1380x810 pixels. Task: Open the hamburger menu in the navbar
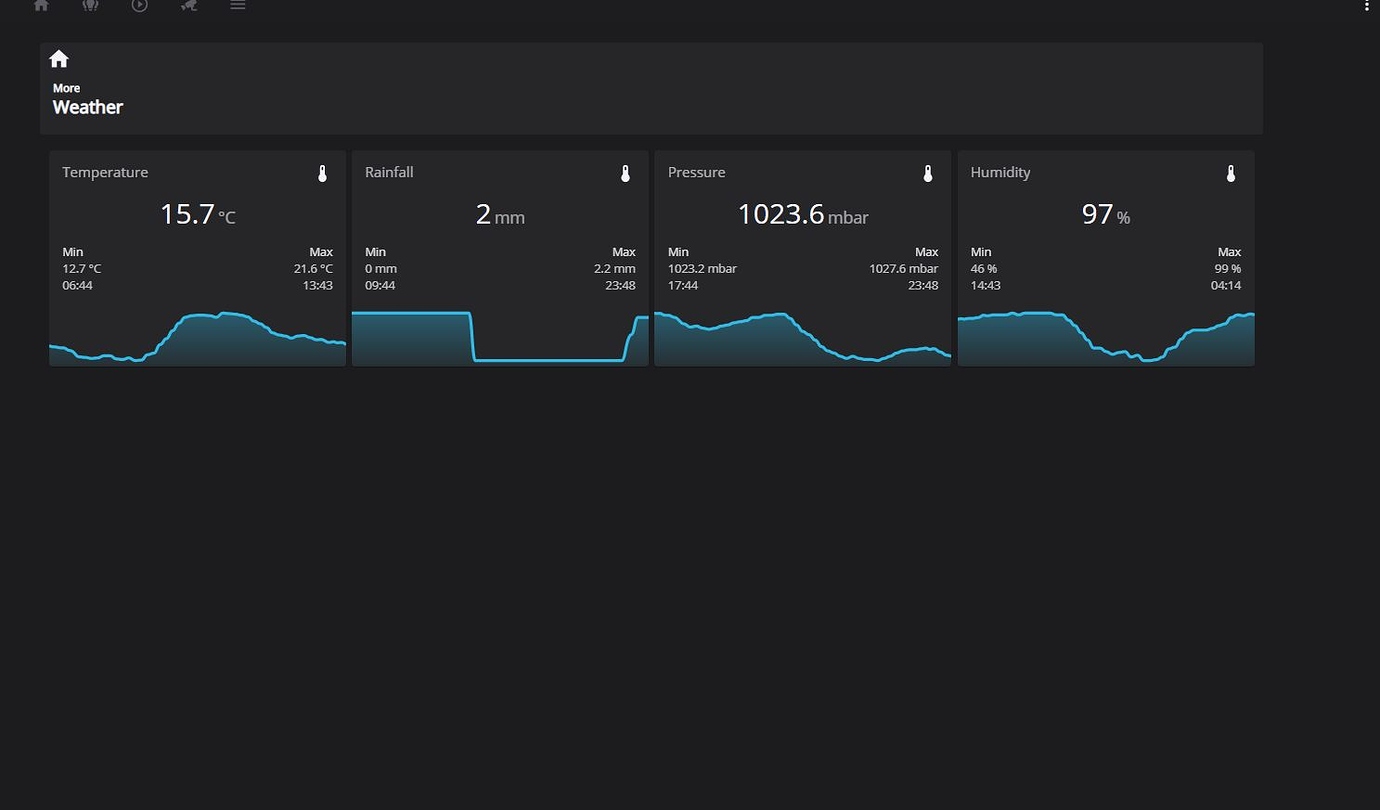tap(237, 6)
